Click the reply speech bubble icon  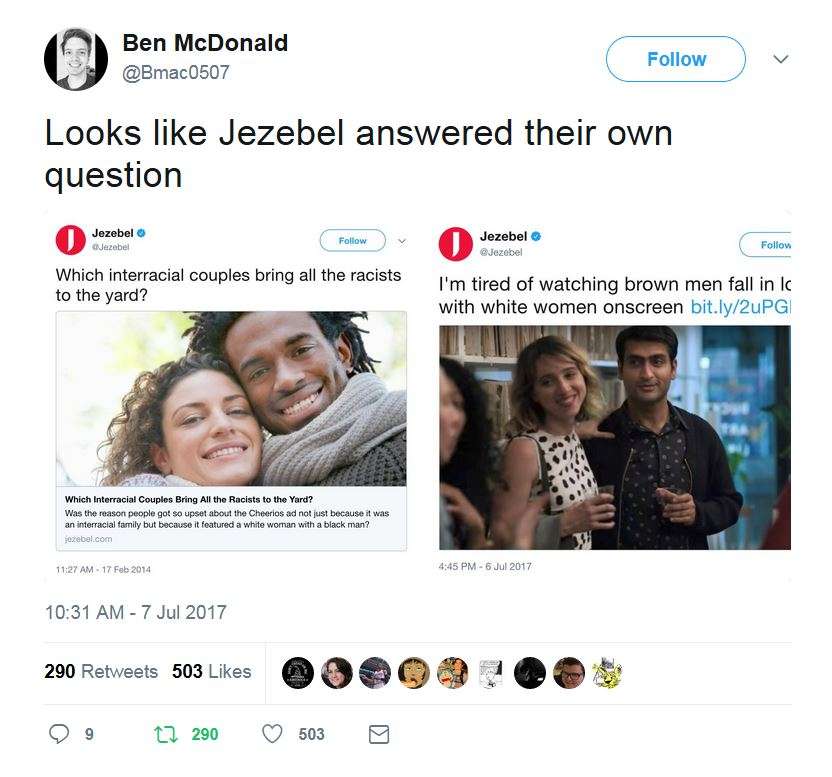[62, 734]
